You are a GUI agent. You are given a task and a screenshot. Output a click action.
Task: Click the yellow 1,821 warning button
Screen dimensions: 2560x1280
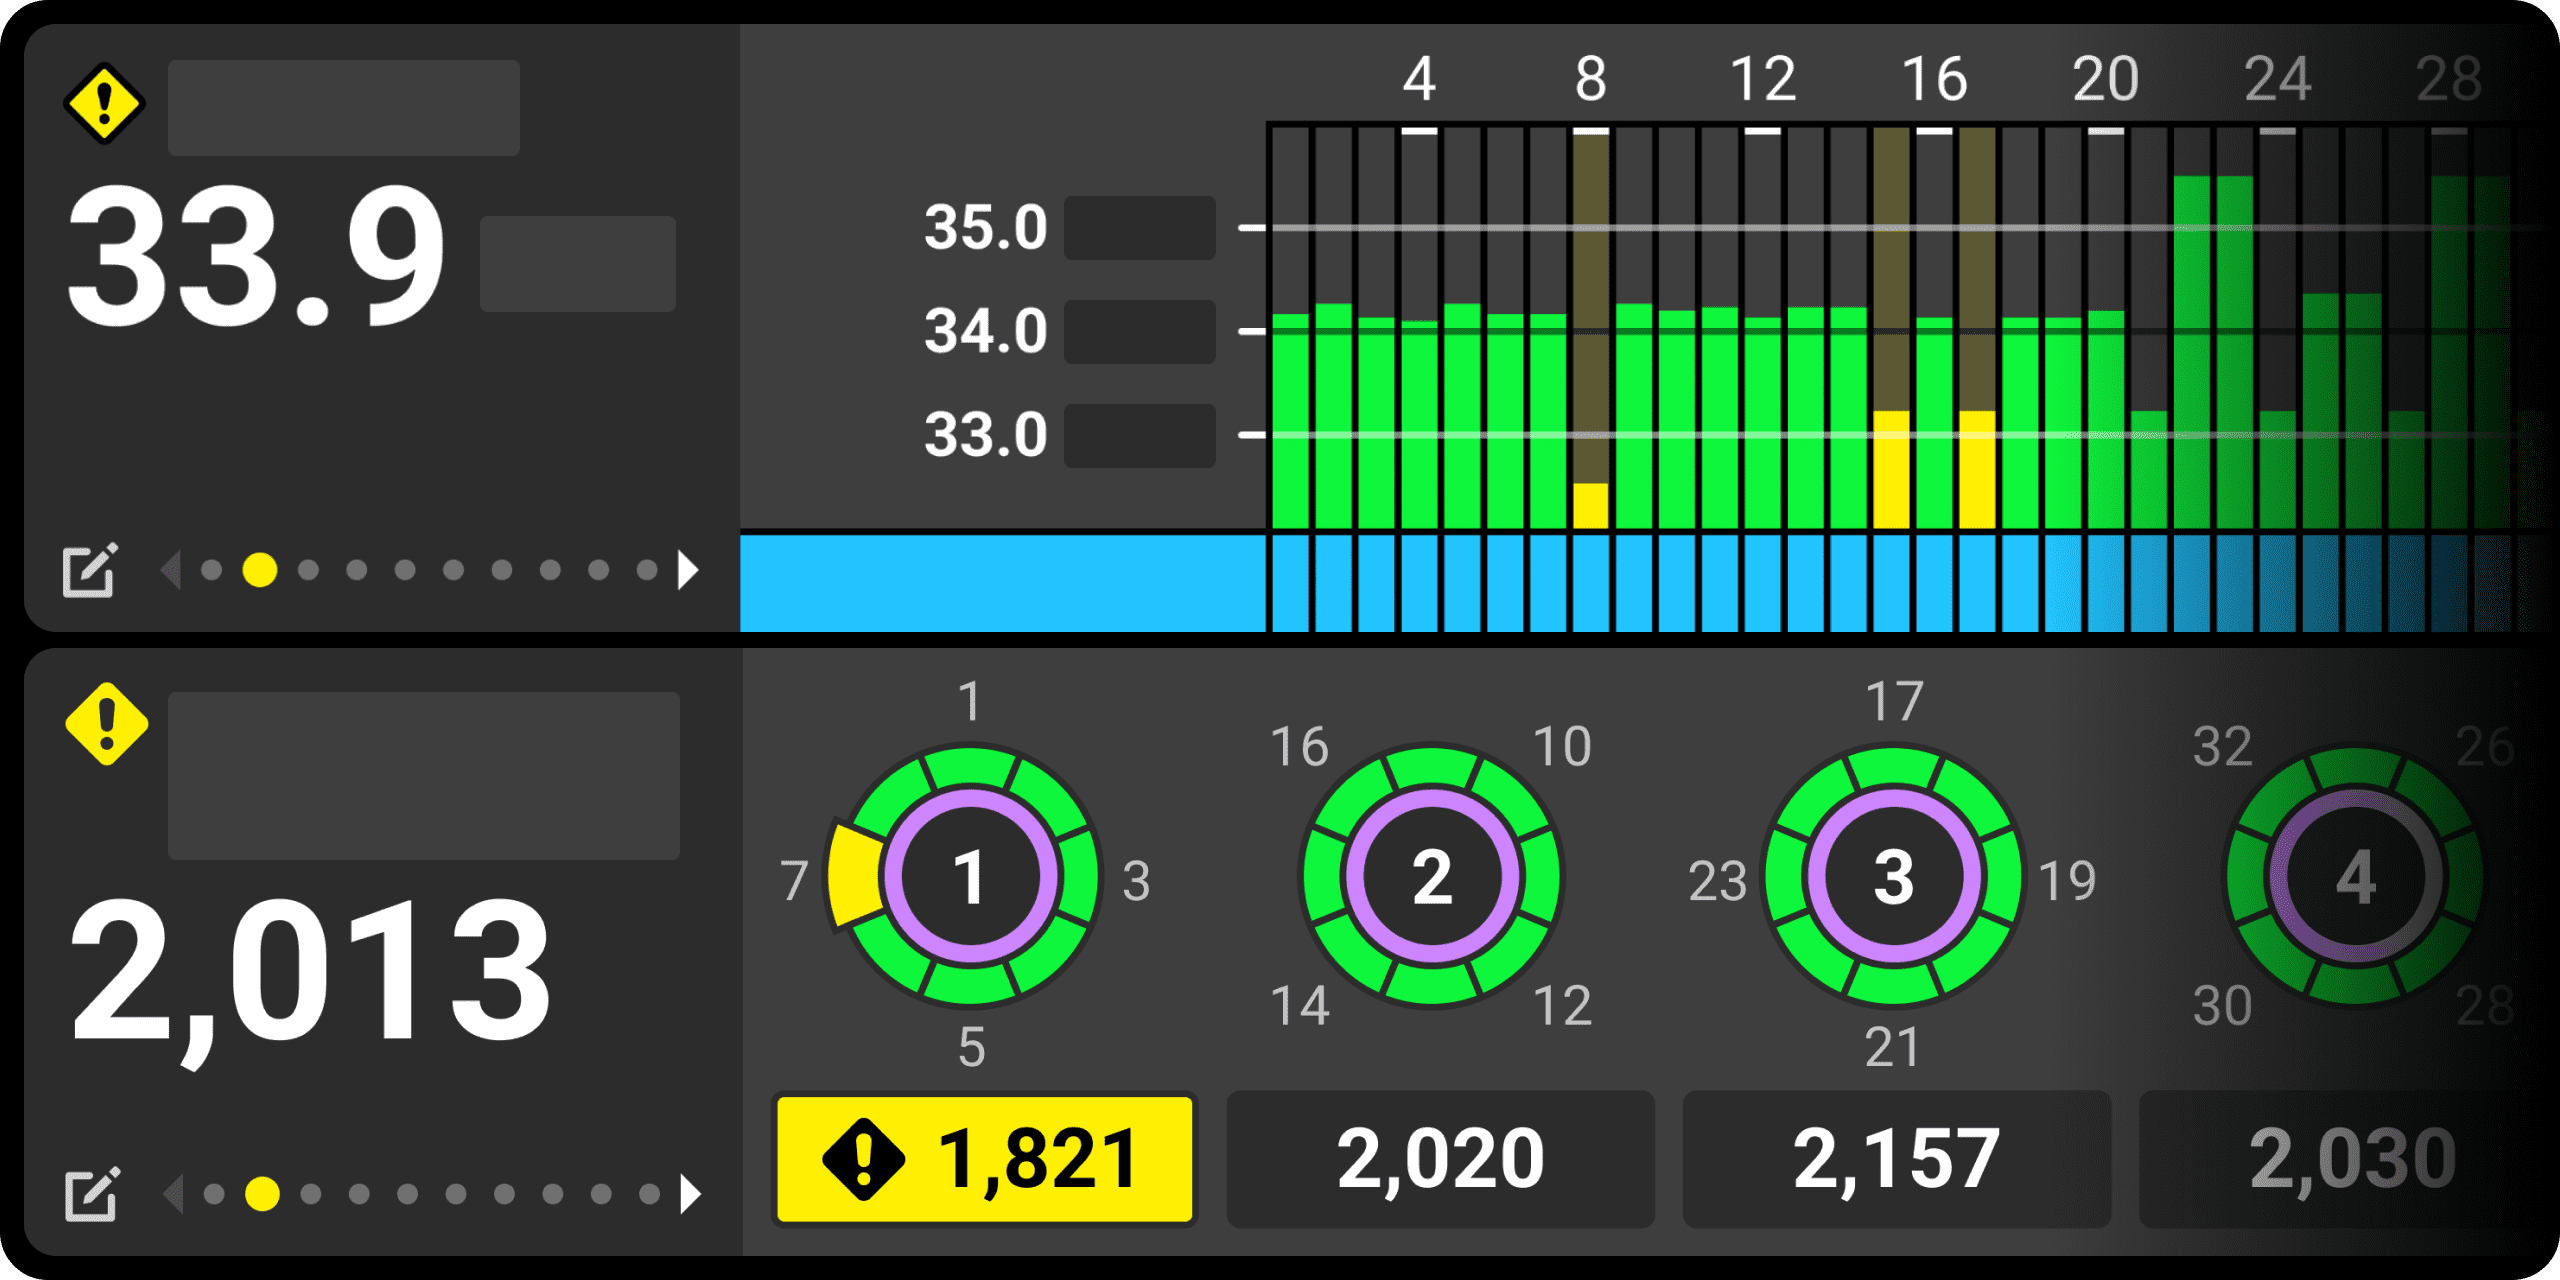point(984,1159)
